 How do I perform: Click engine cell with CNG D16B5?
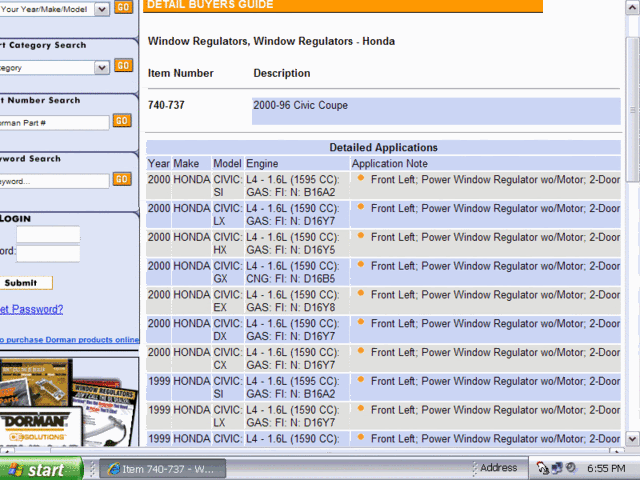tap(297, 272)
